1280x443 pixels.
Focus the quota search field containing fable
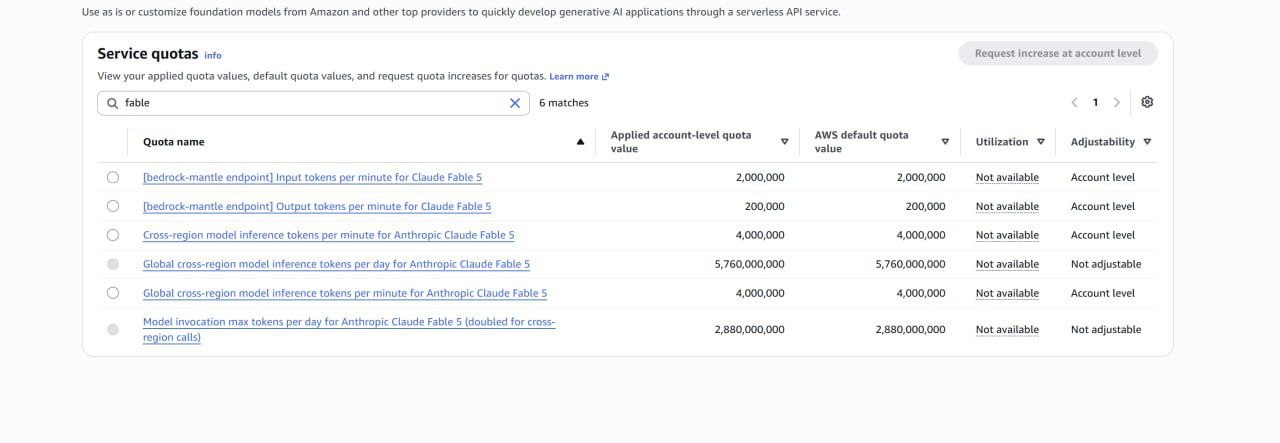[313, 103]
